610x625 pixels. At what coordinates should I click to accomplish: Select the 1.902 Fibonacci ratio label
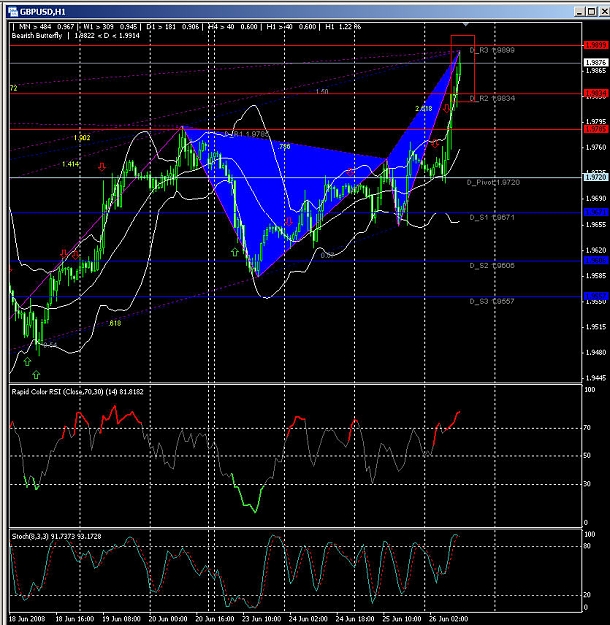[82, 138]
